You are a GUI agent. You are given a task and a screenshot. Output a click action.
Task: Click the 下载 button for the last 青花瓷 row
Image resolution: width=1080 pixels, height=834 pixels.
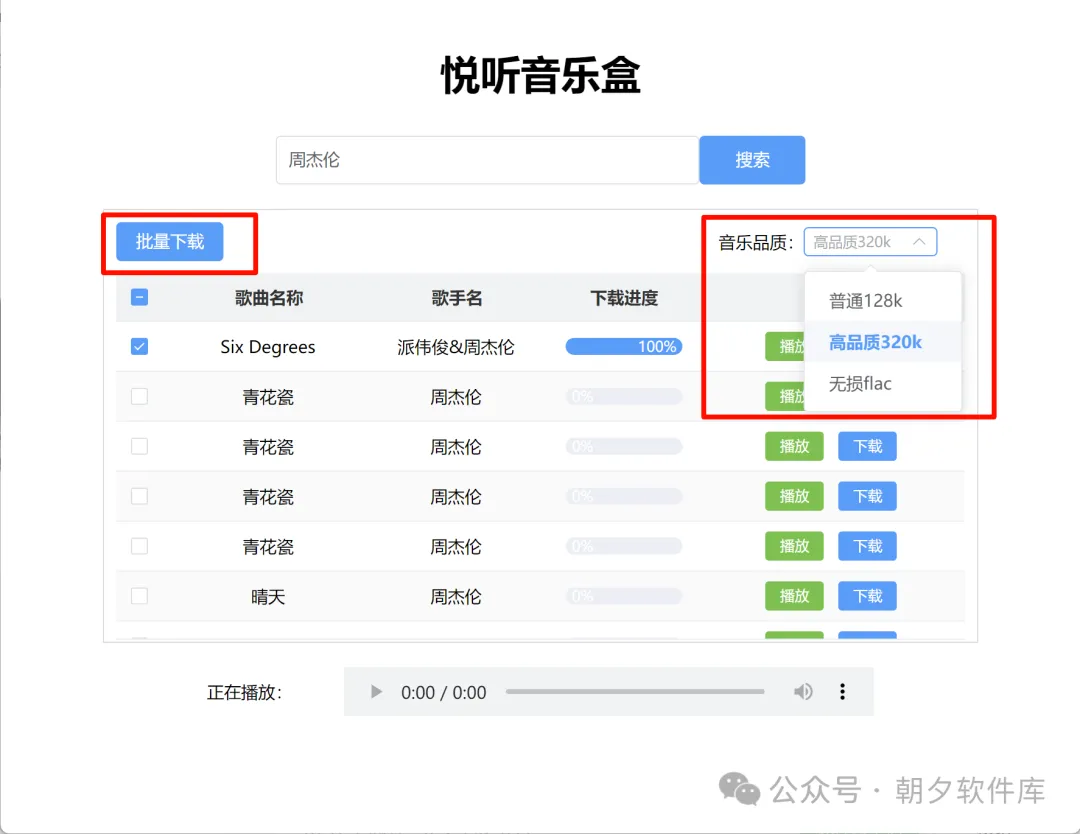(x=867, y=546)
